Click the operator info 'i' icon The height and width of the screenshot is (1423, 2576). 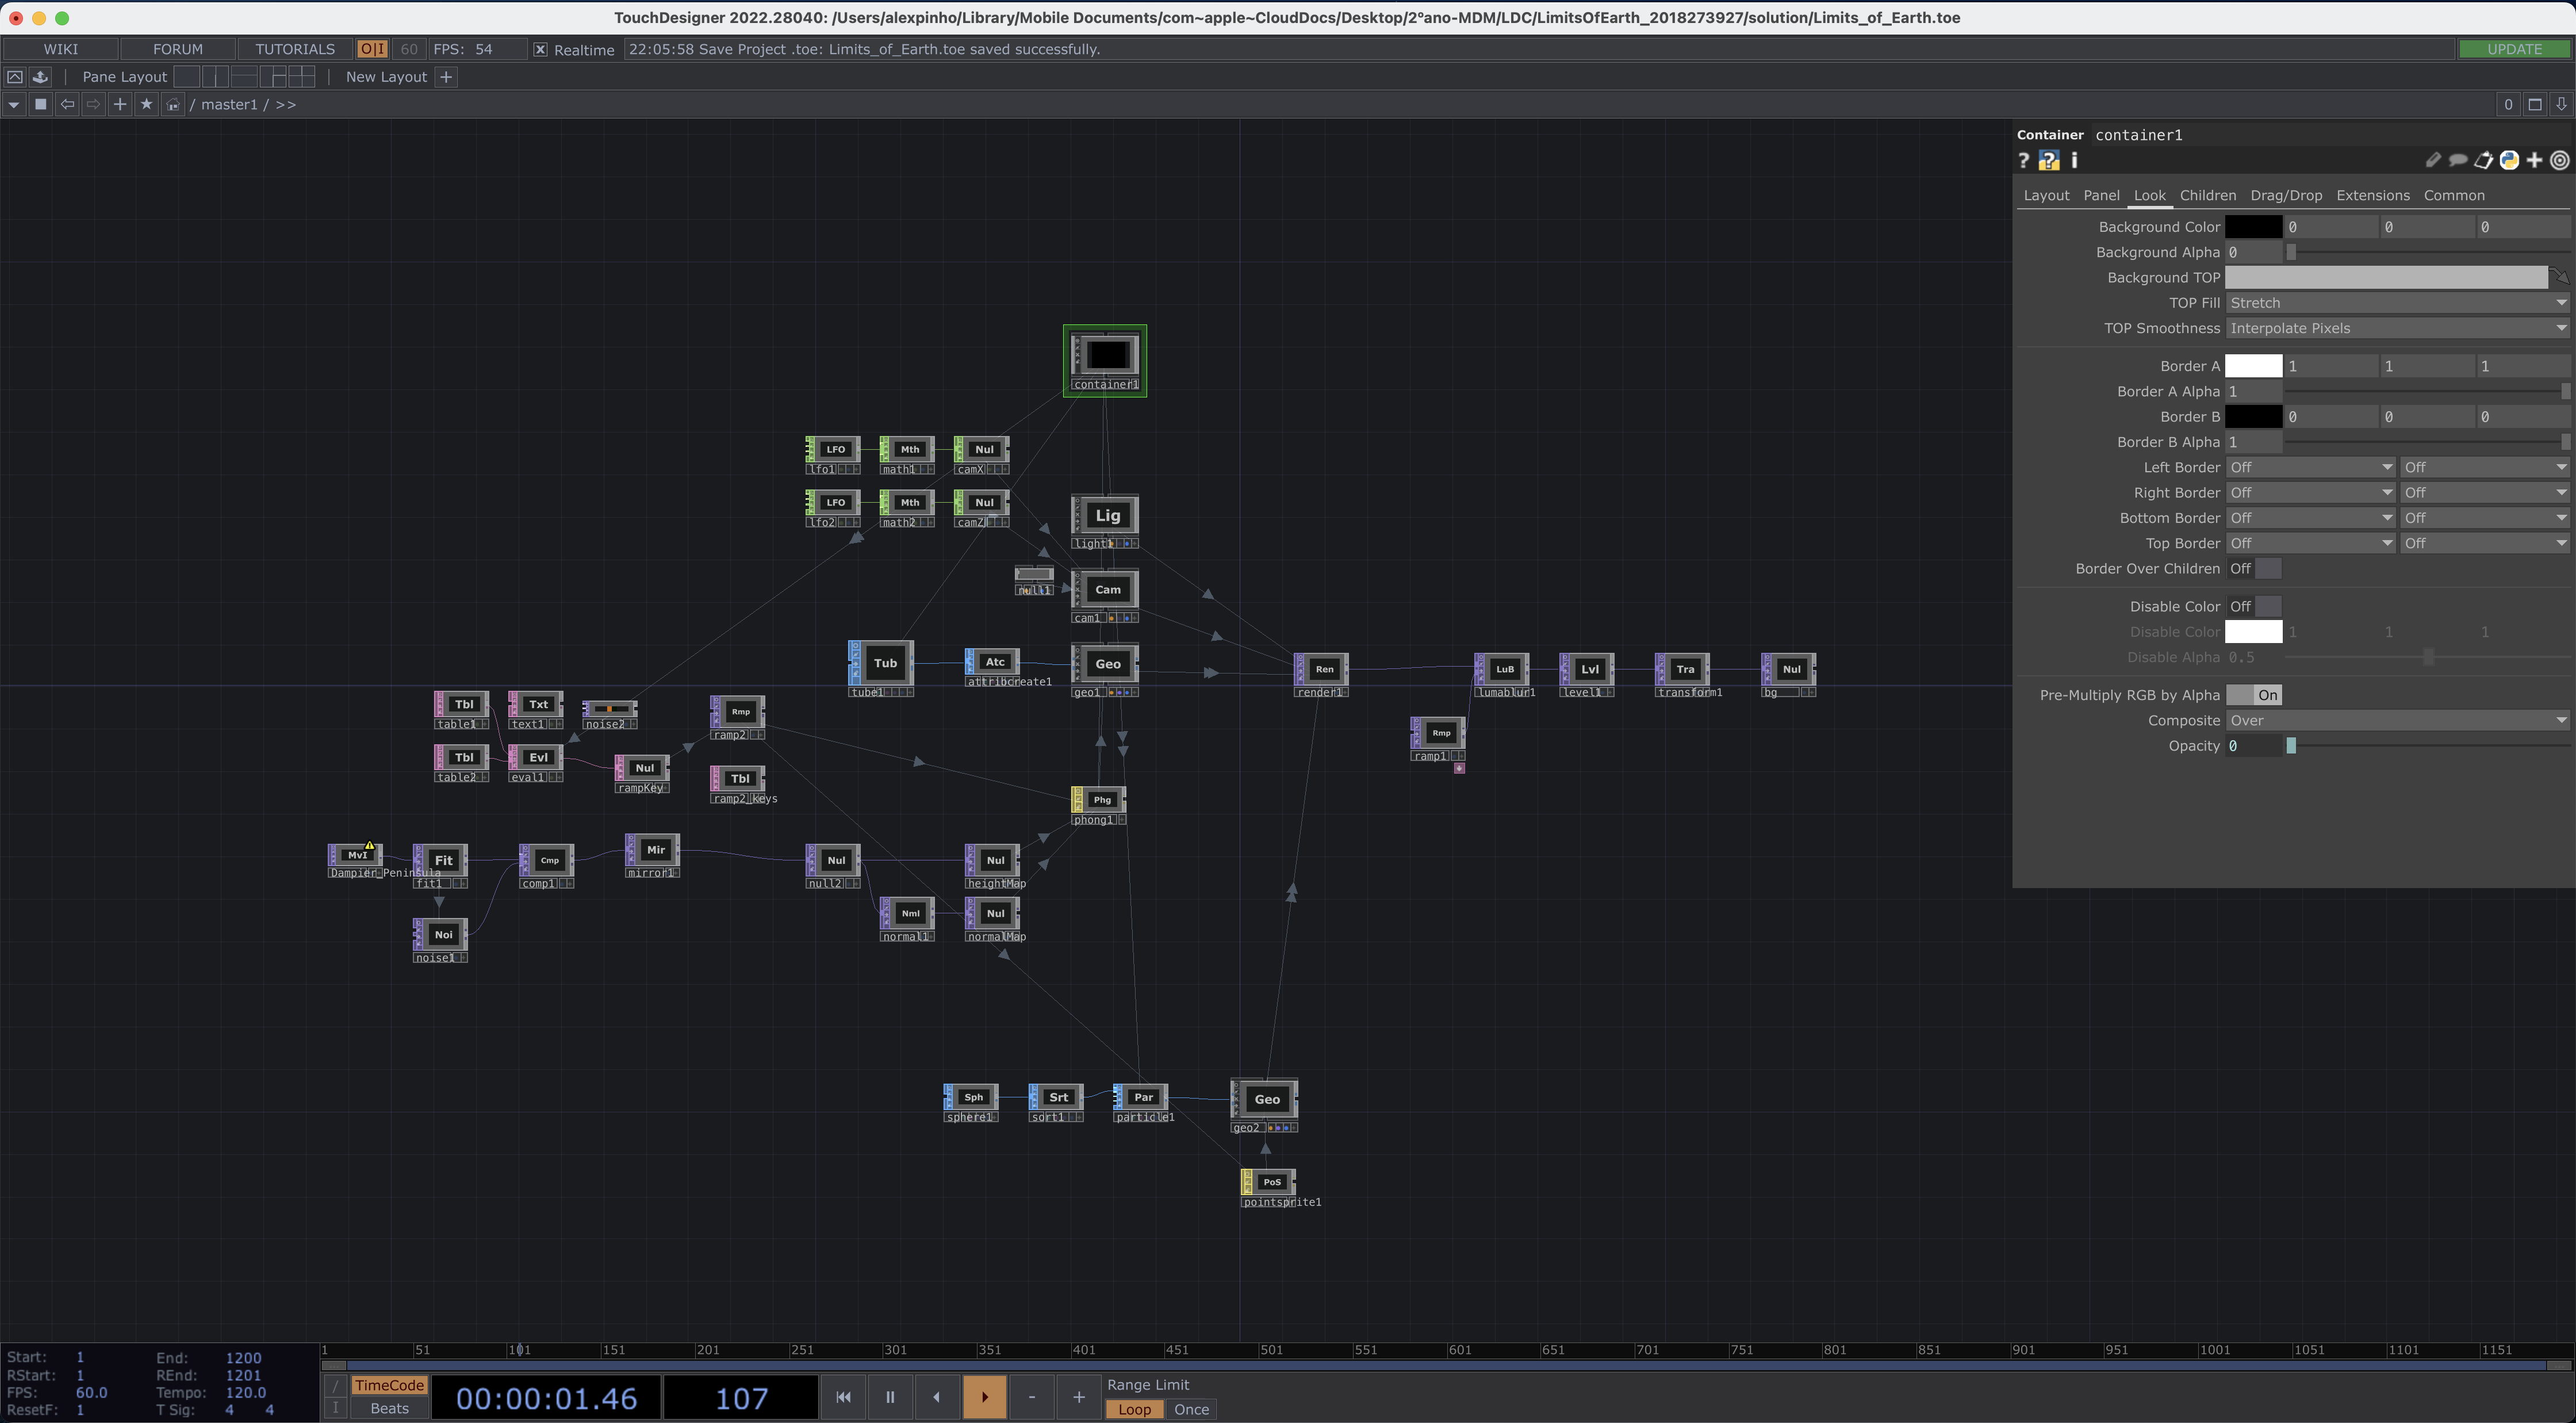(x=2074, y=160)
